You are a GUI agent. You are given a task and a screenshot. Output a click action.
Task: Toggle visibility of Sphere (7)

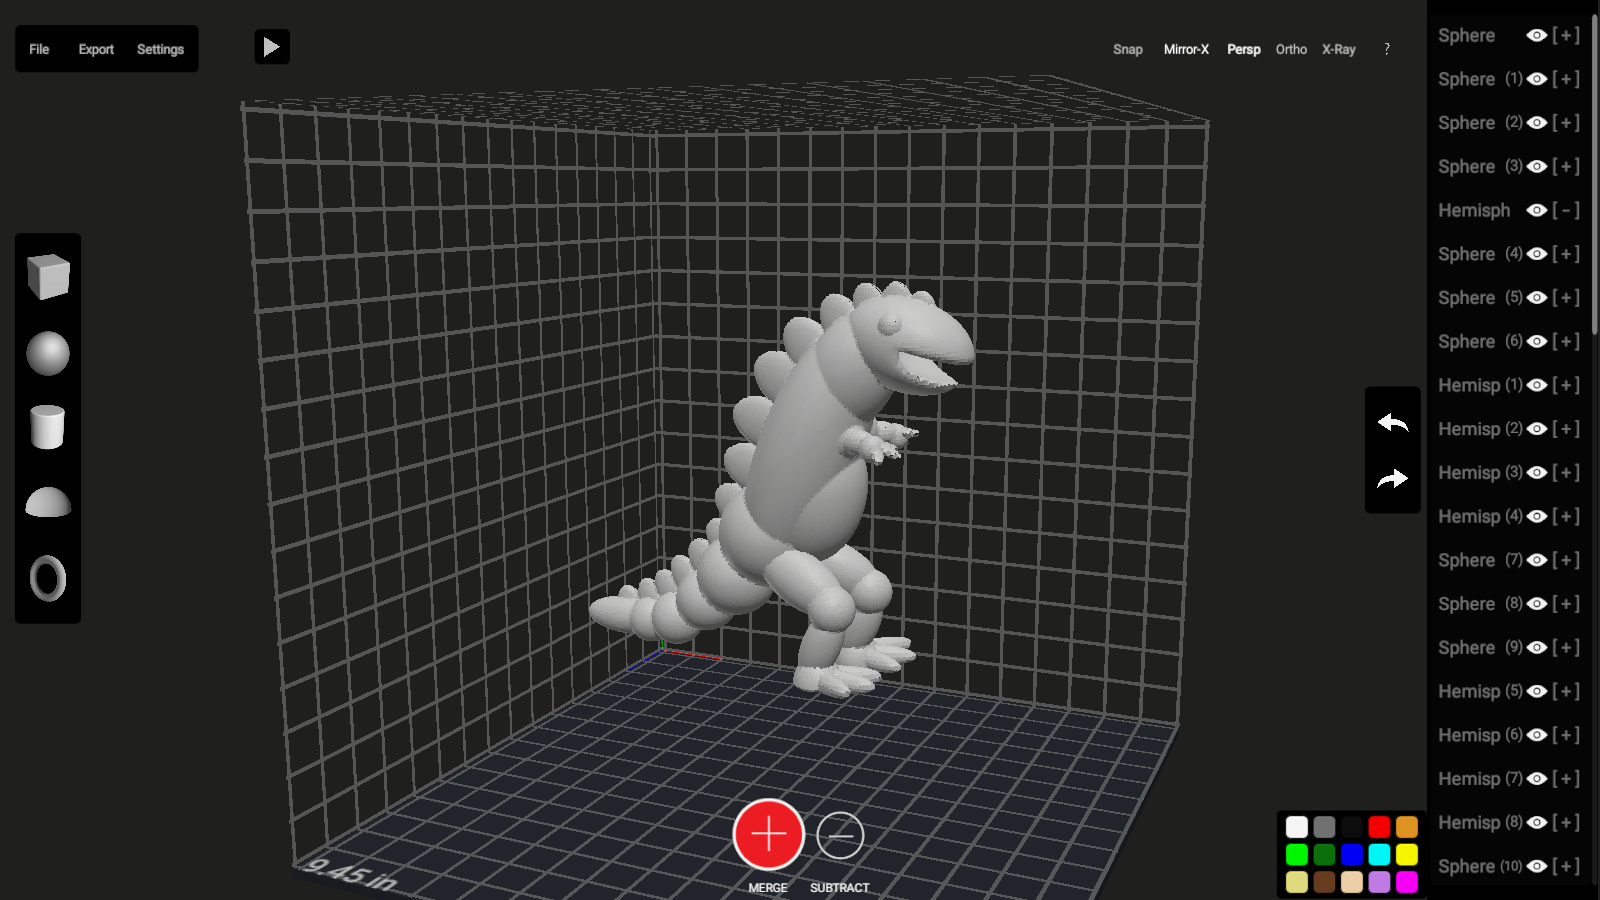[1537, 560]
